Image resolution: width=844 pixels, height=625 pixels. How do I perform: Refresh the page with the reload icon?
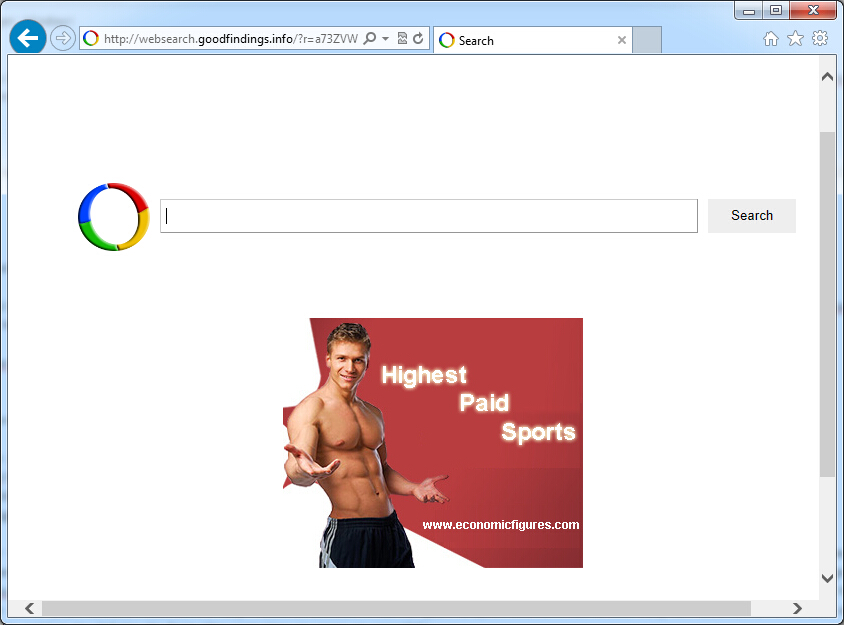click(x=418, y=39)
